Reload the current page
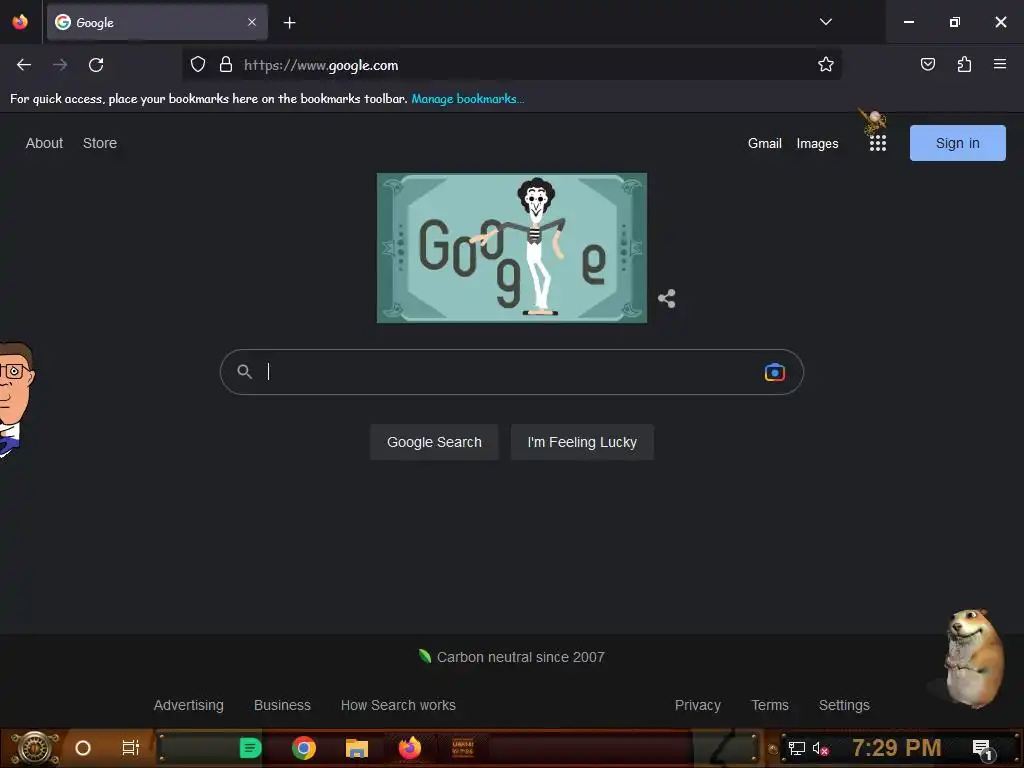The height and width of the screenshot is (768, 1024). click(96, 65)
